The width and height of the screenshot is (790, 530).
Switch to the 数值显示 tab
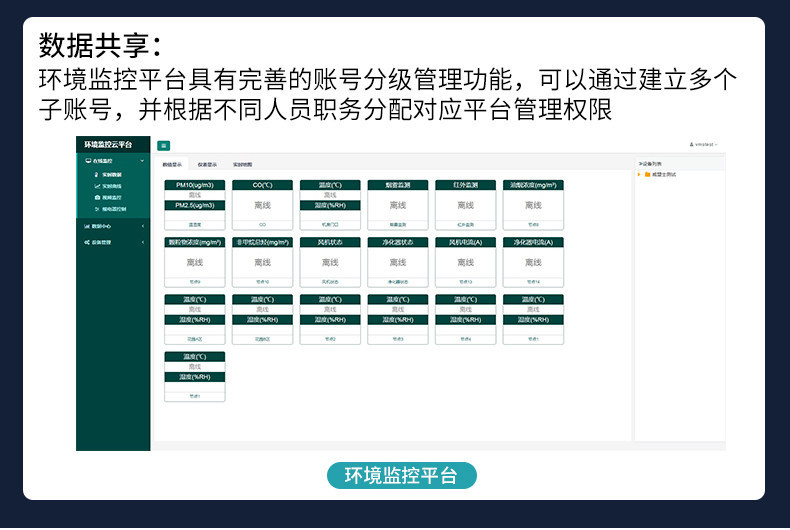coord(172,165)
